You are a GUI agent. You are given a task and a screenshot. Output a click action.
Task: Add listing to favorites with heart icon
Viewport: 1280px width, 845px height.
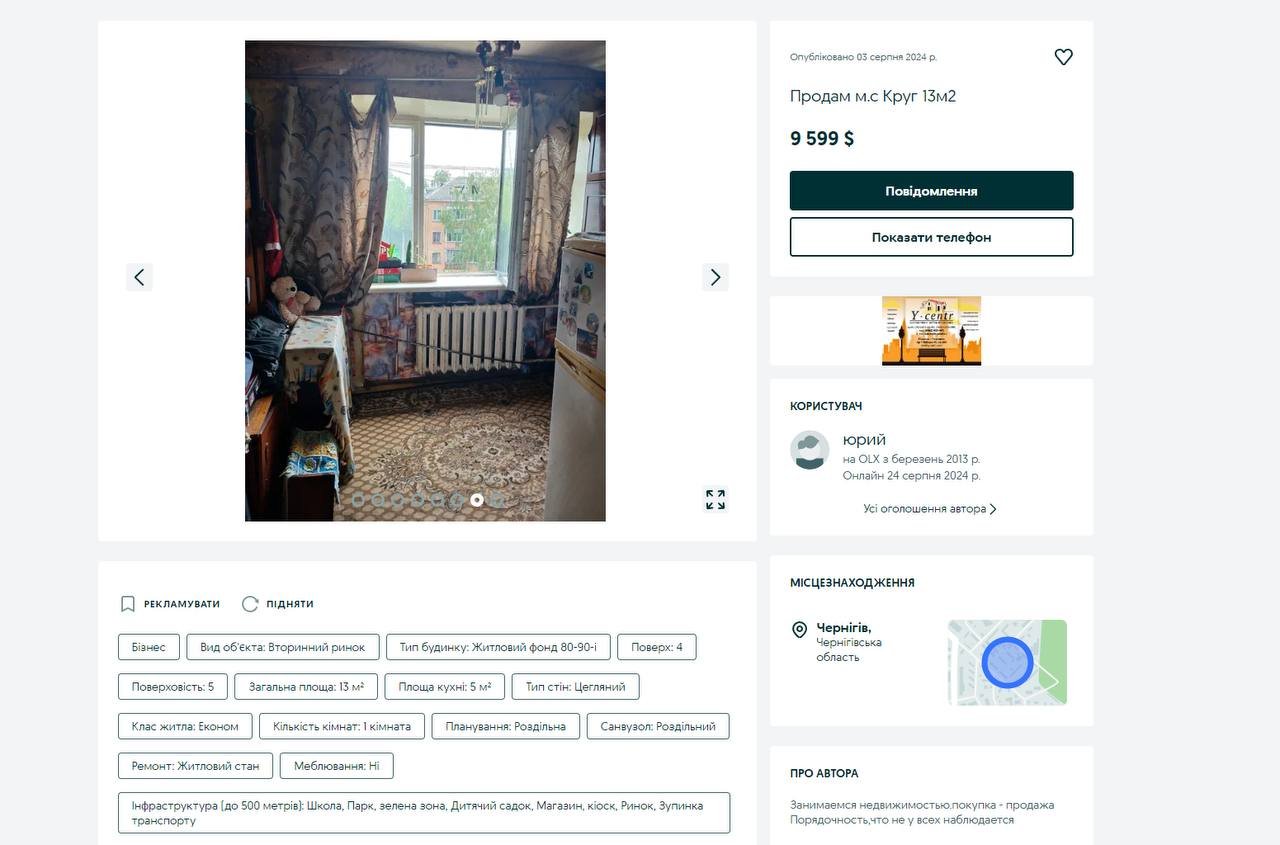(x=1063, y=57)
